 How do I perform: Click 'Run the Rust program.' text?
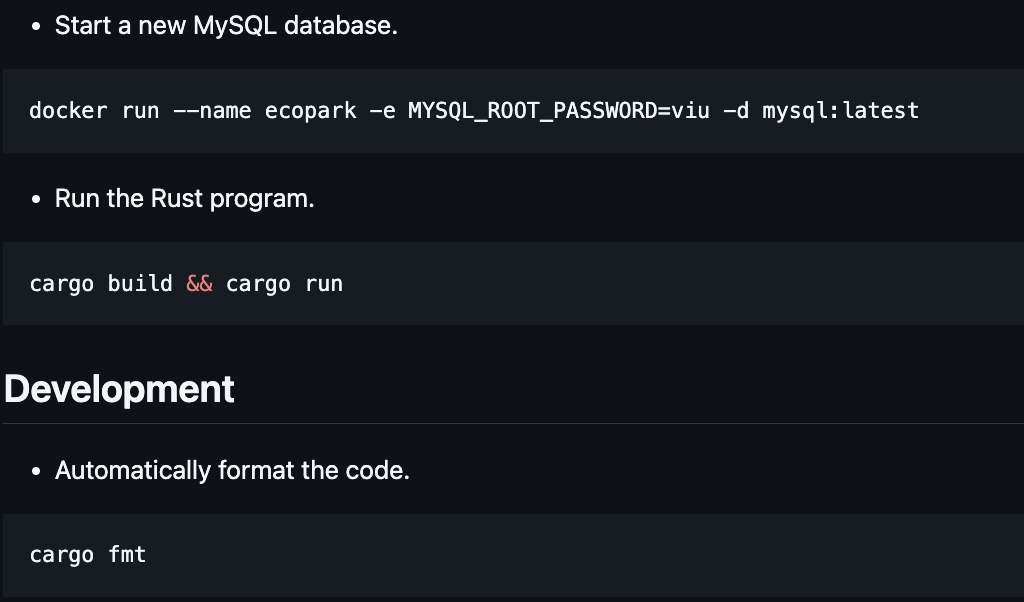[x=184, y=198]
